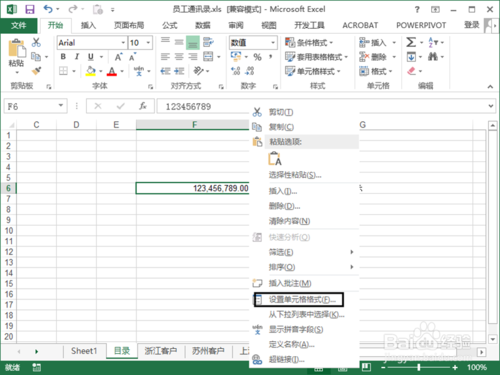Click the Copy icon in clipboard group

pos(36,57)
